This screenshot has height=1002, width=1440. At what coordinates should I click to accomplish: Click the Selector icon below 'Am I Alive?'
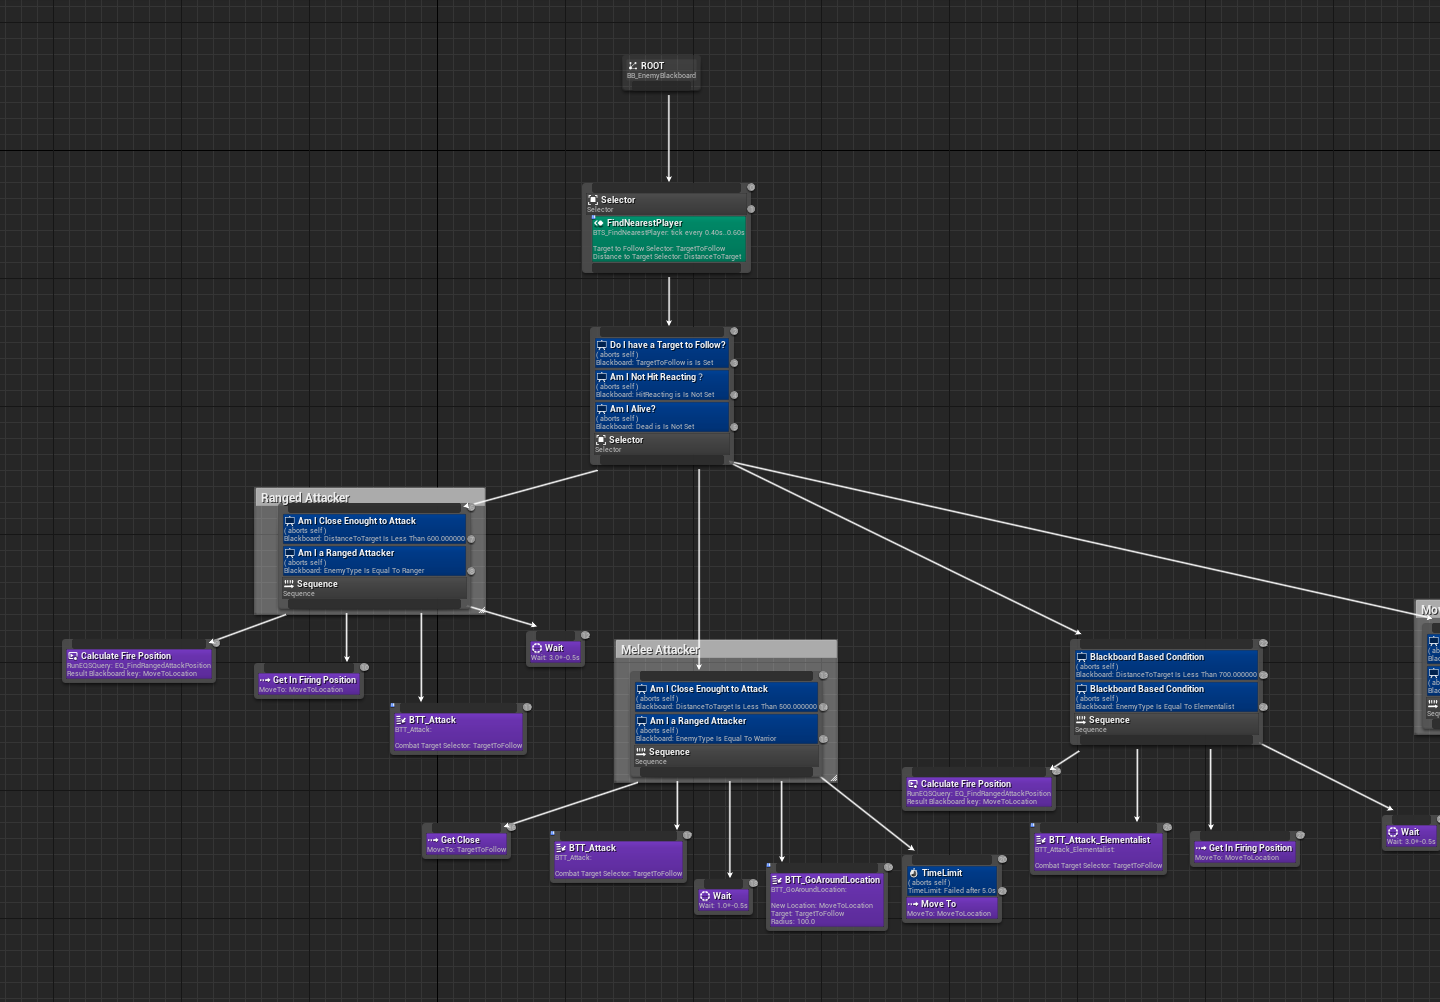click(x=601, y=440)
